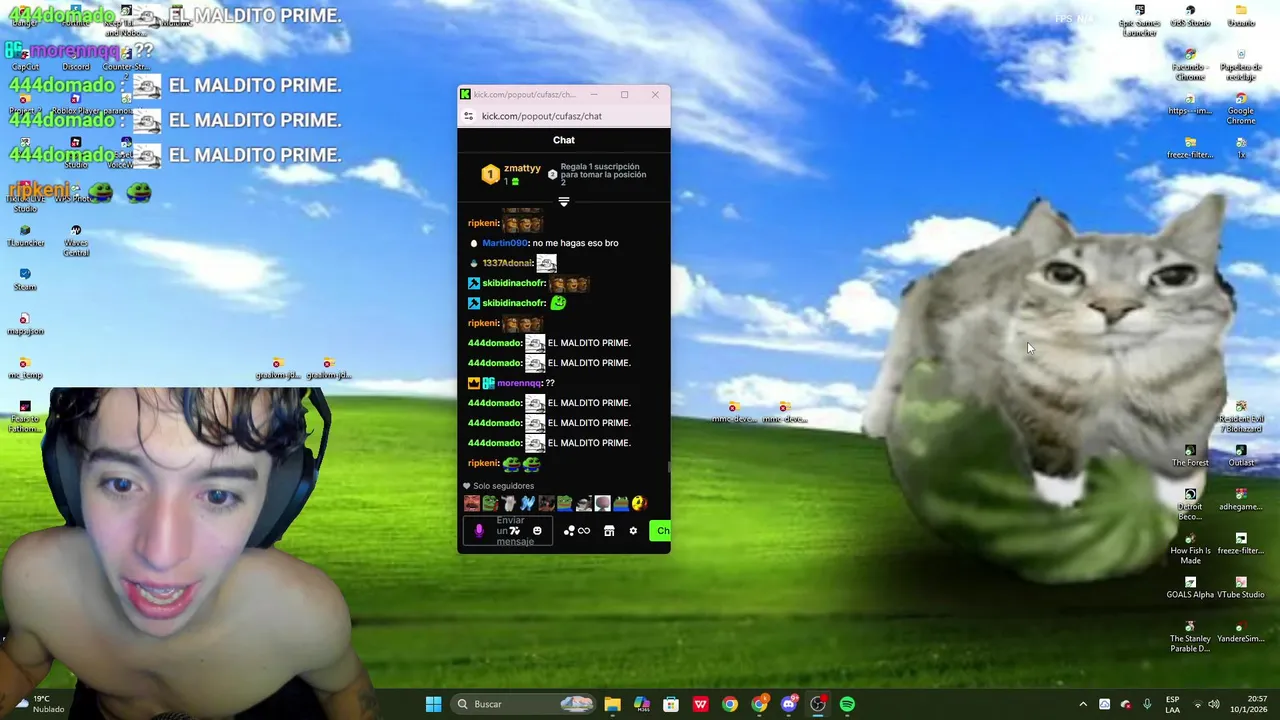
Task: Open the chat shop storefront icon
Action: [609, 531]
